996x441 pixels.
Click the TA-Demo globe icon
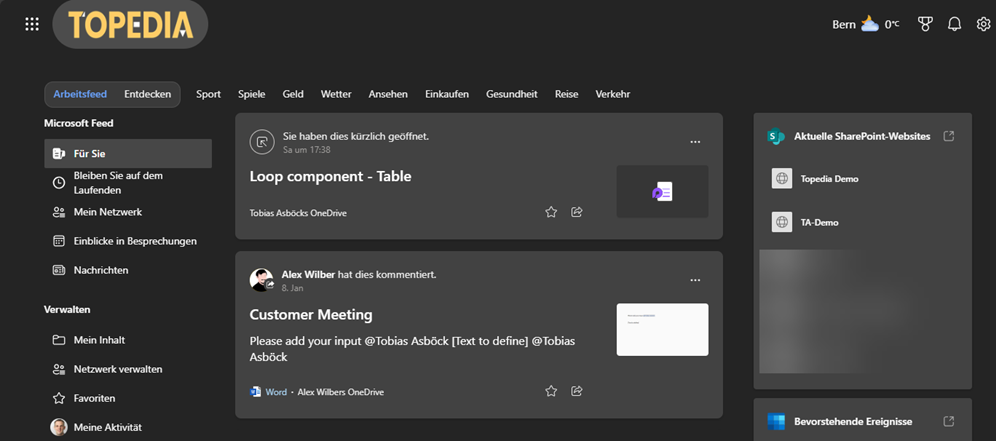click(x=782, y=222)
